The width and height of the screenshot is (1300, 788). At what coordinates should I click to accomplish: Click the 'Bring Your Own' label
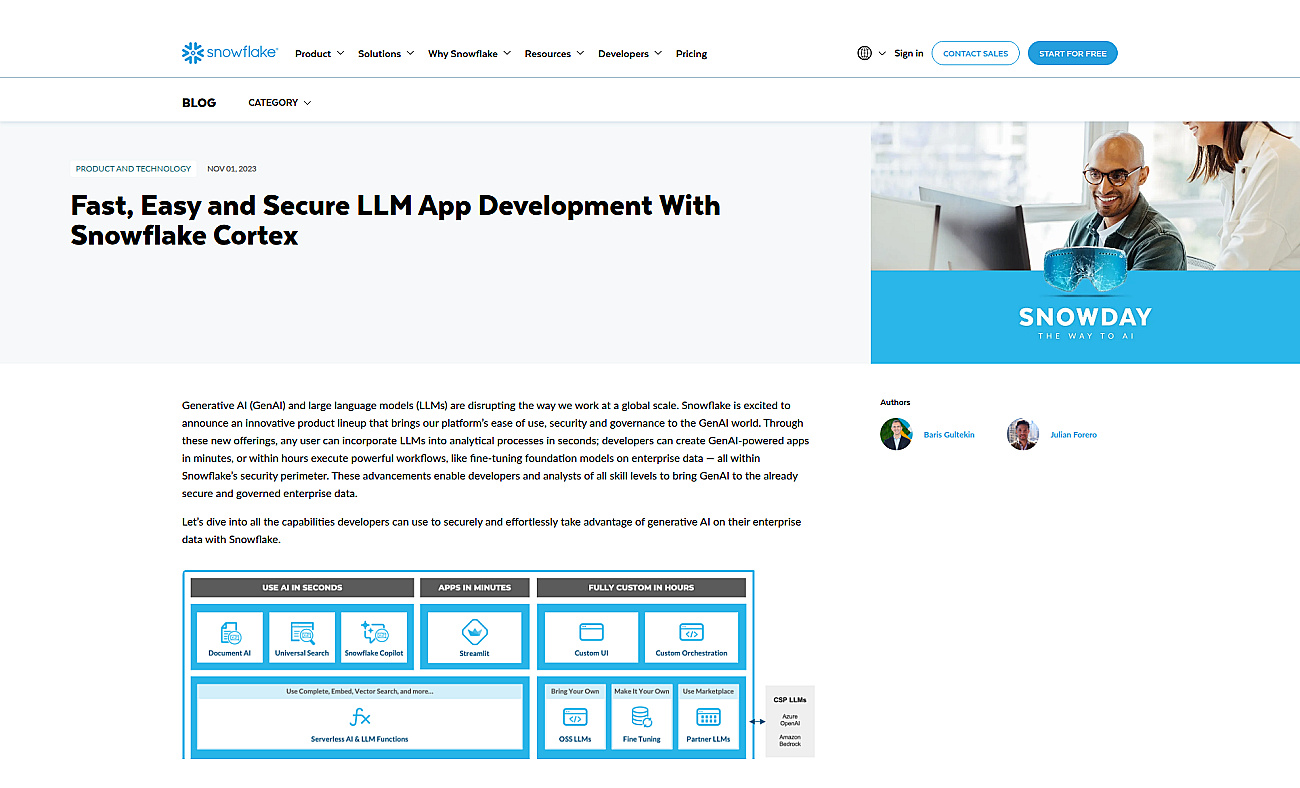click(x=575, y=691)
